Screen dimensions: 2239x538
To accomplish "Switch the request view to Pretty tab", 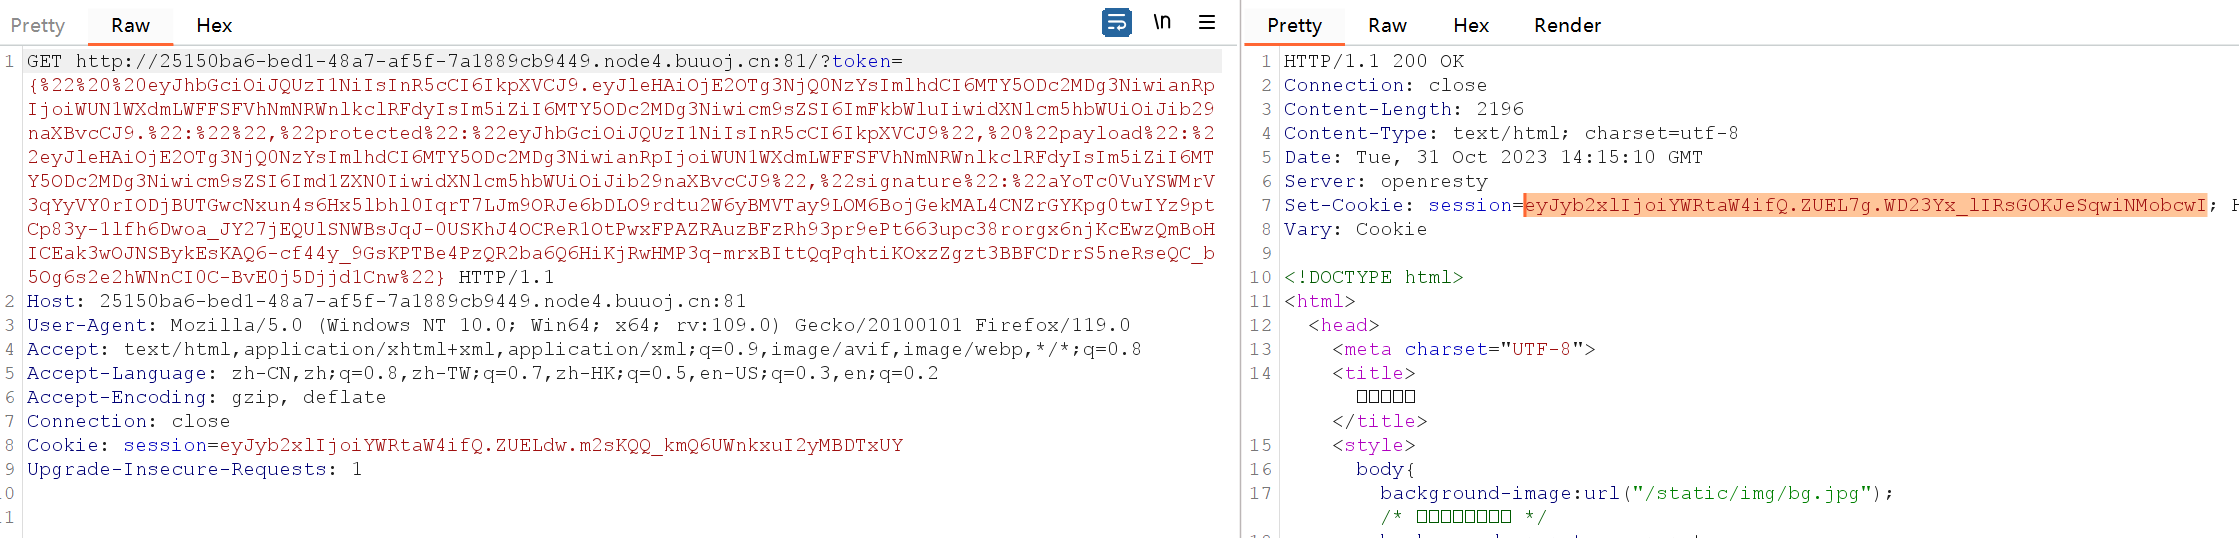I will coord(38,25).
